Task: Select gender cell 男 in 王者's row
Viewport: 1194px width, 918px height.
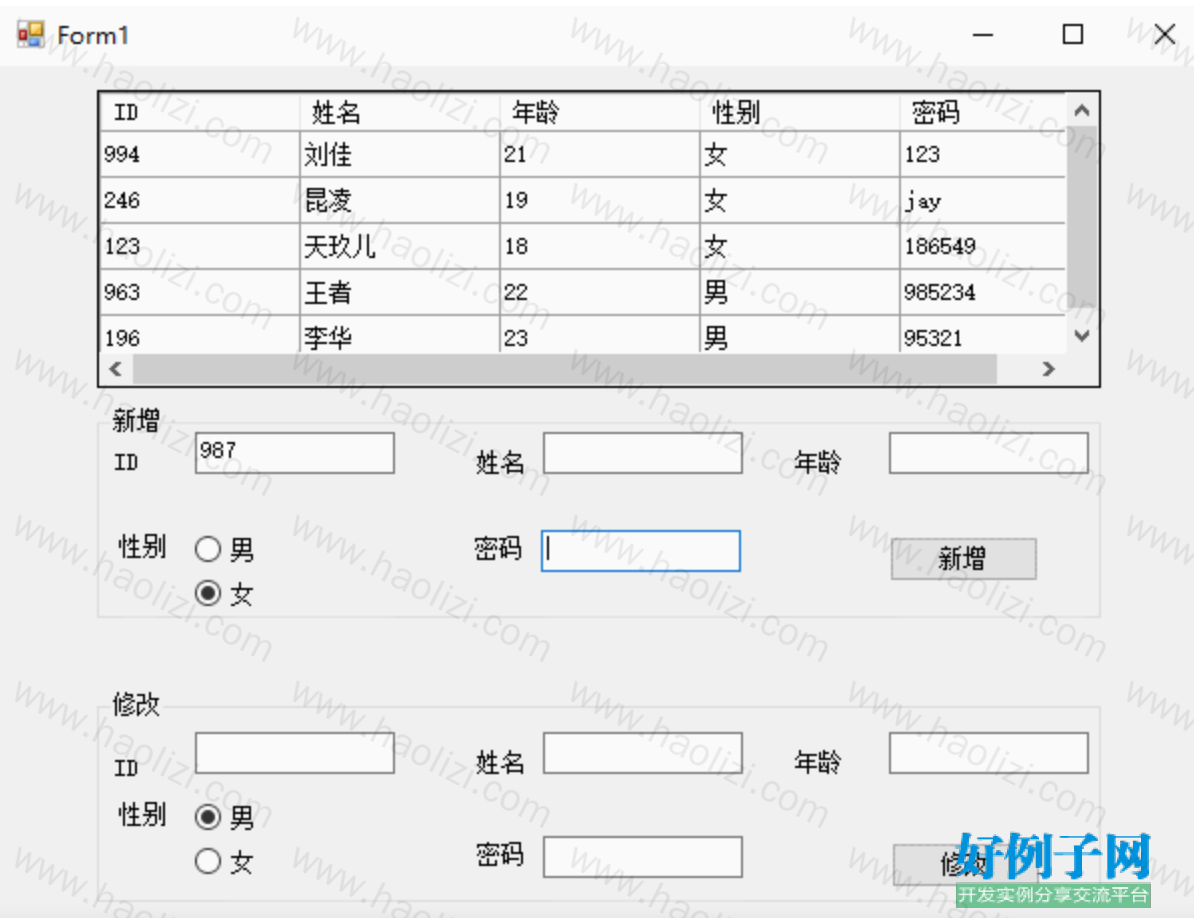Action: (800, 292)
